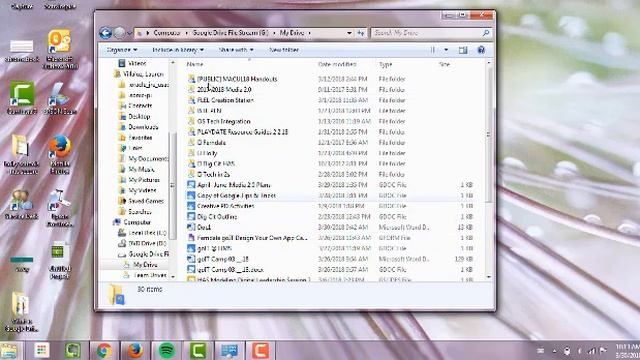
Task: Open green Camtasia icon on taskbar
Action: click(x=198, y=351)
